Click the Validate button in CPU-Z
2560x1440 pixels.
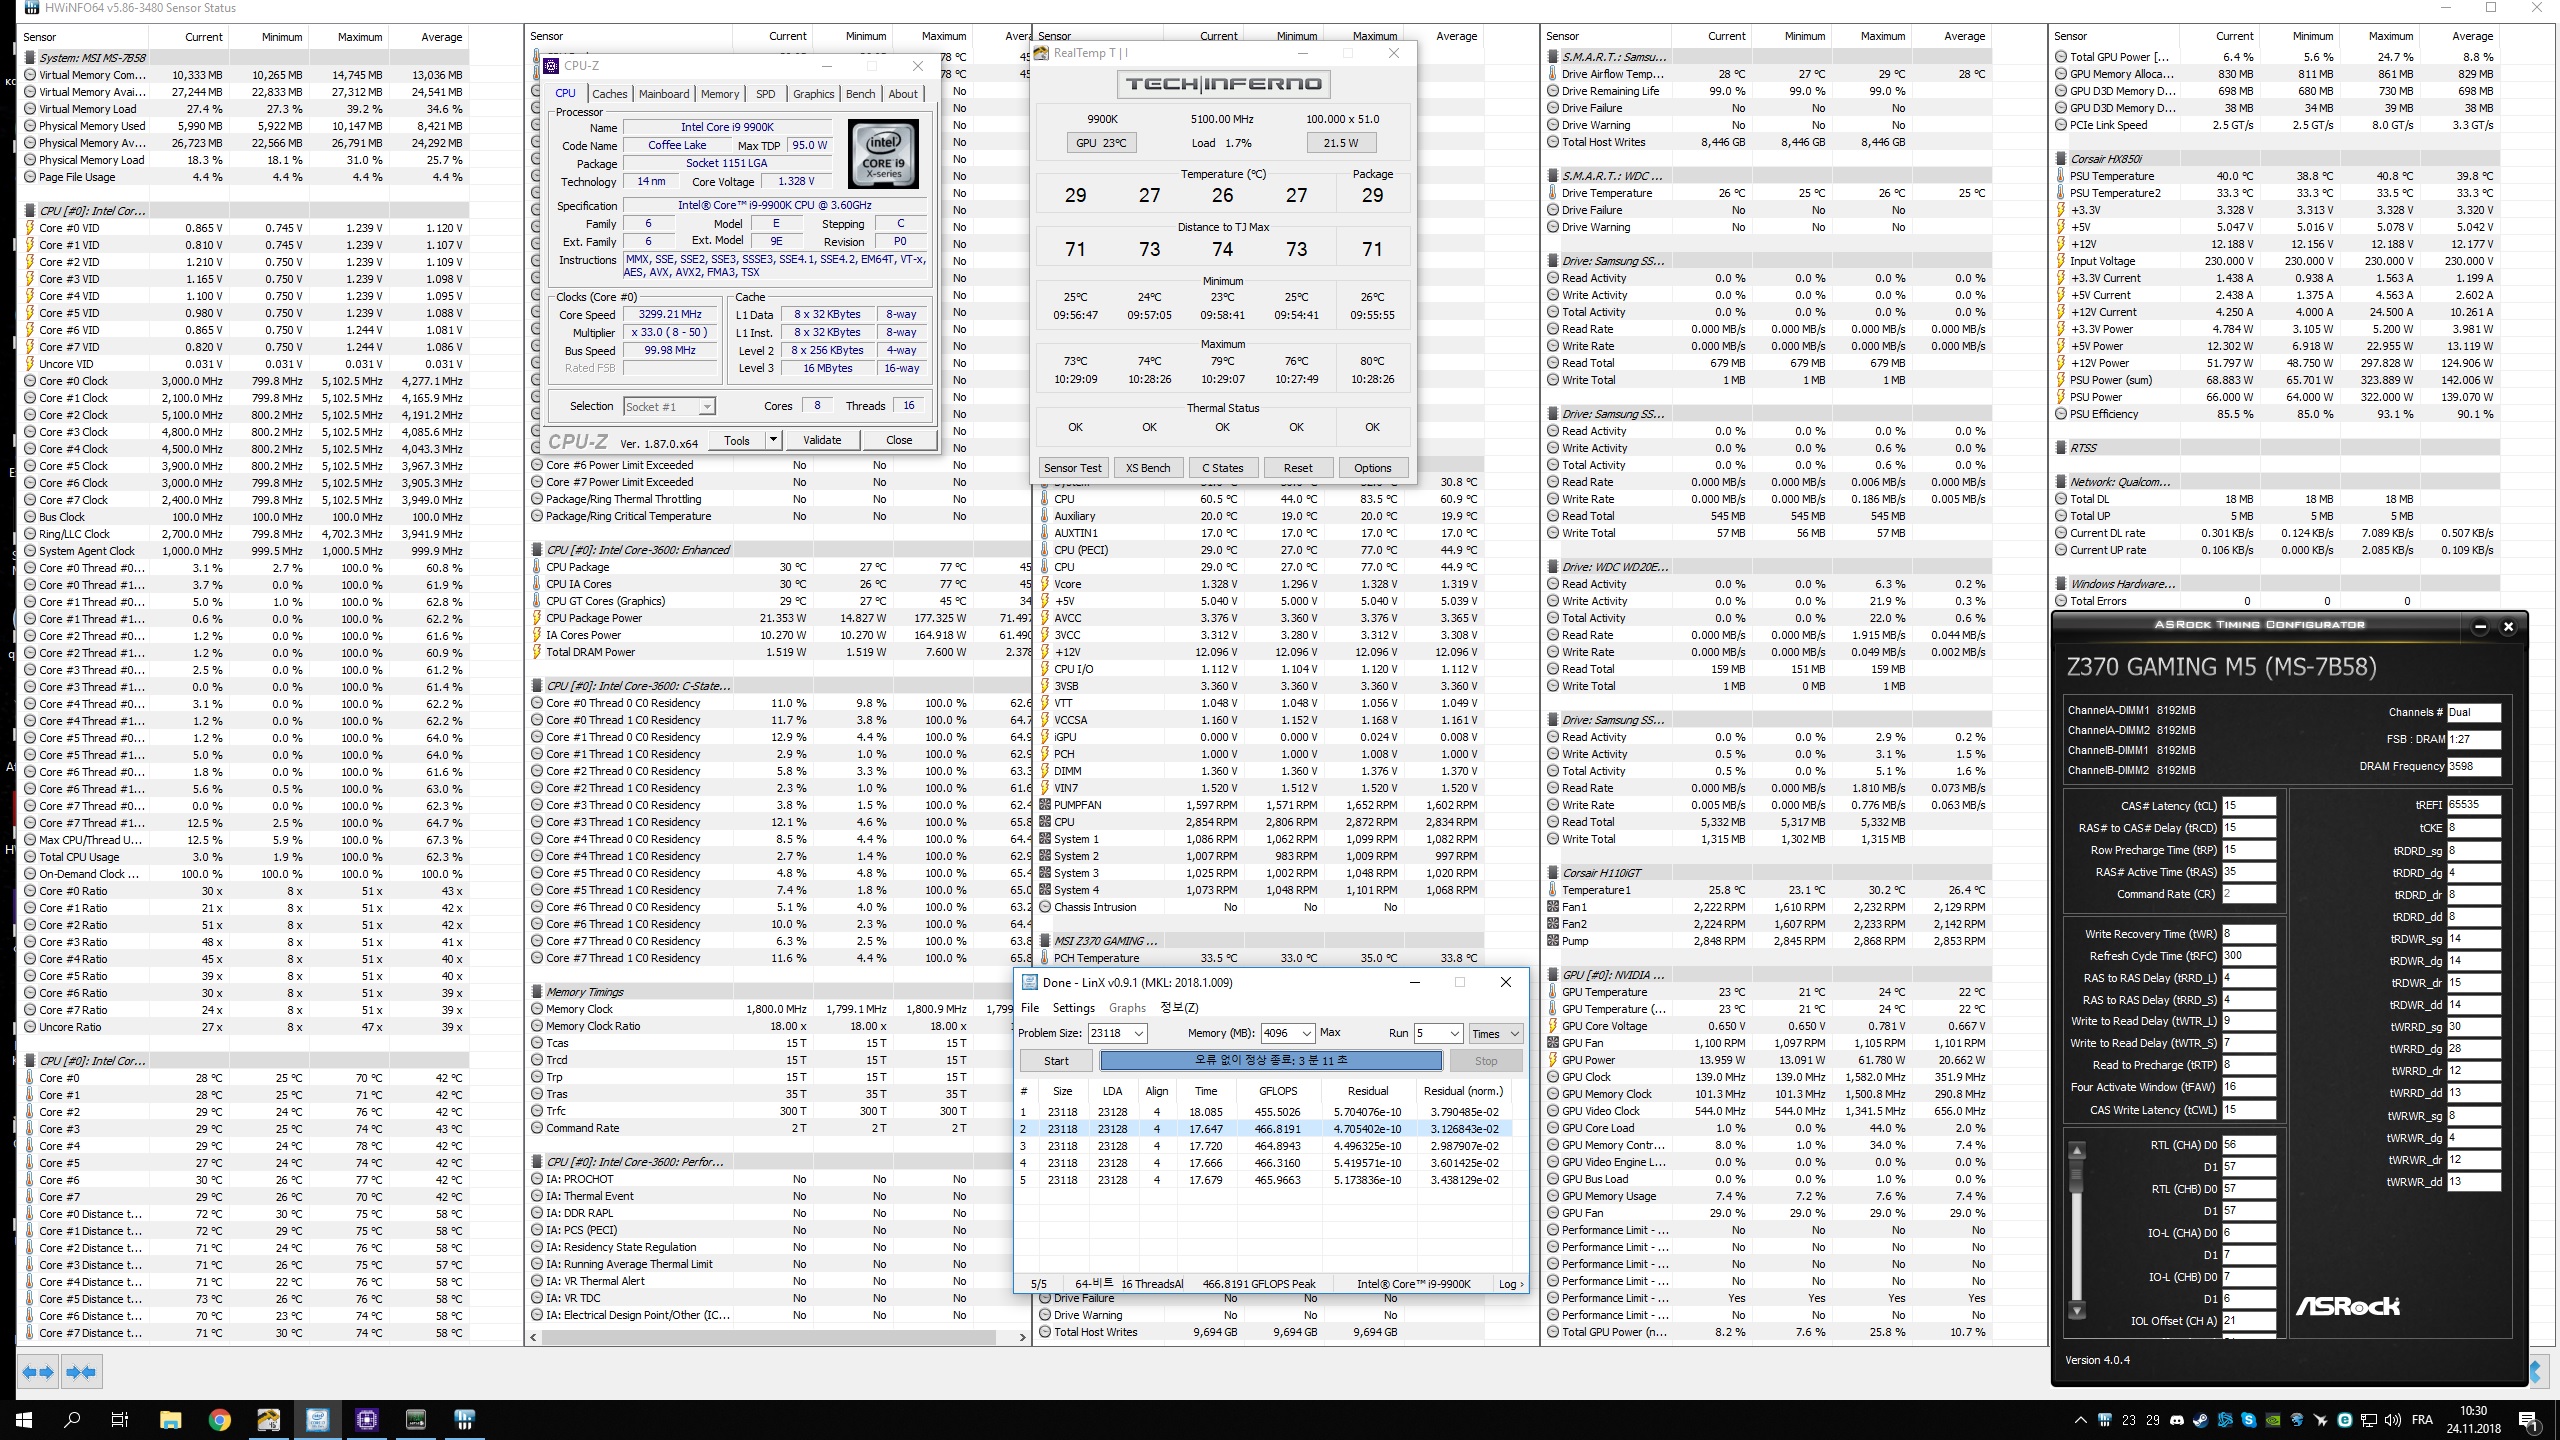[822, 440]
